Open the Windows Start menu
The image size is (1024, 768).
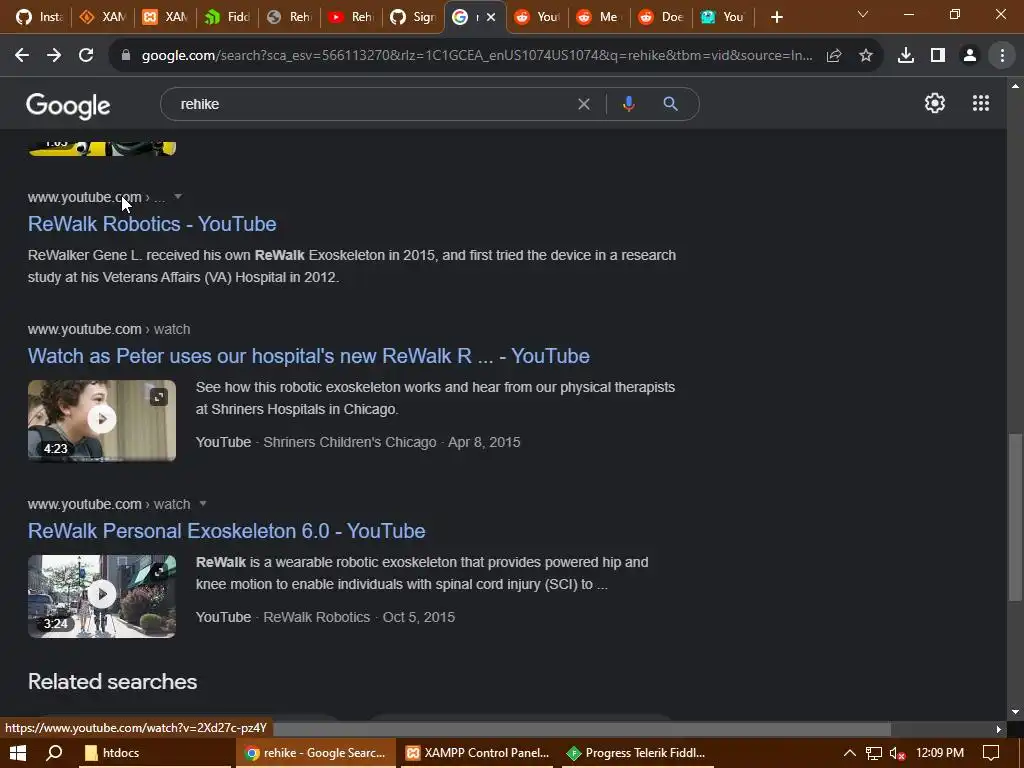pos(18,753)
